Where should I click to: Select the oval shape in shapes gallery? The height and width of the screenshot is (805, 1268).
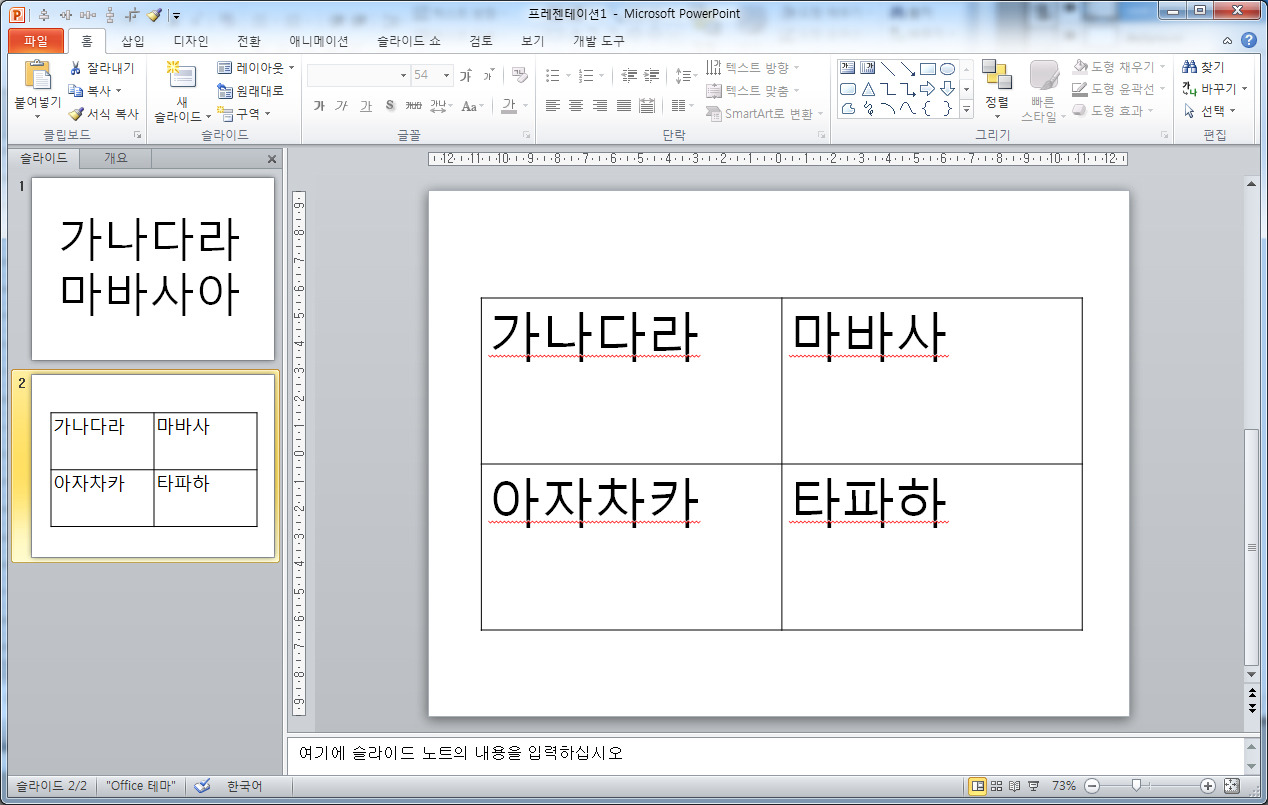pos(947,69)
